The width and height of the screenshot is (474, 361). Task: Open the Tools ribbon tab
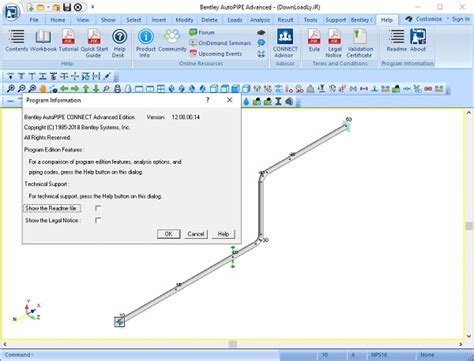310,20
